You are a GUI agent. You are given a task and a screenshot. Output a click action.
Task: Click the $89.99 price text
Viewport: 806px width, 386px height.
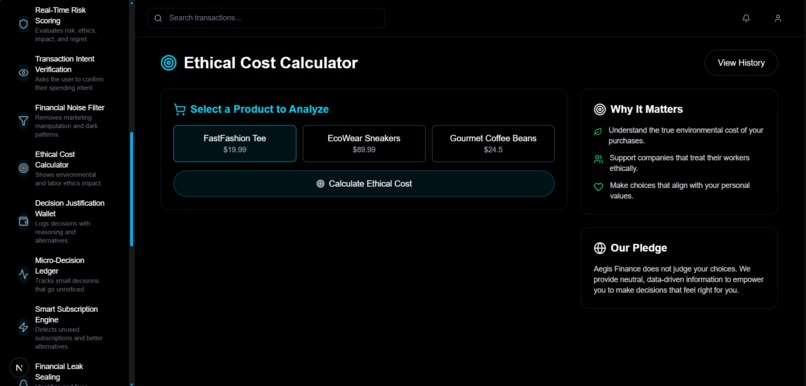pos(364,150)
